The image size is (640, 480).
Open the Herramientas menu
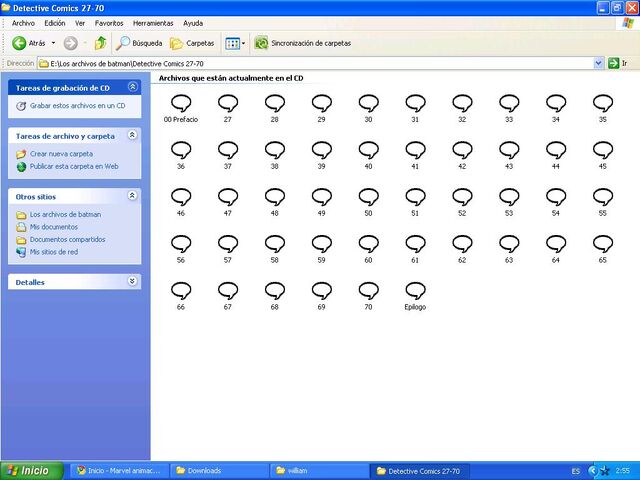pos(153,23)
